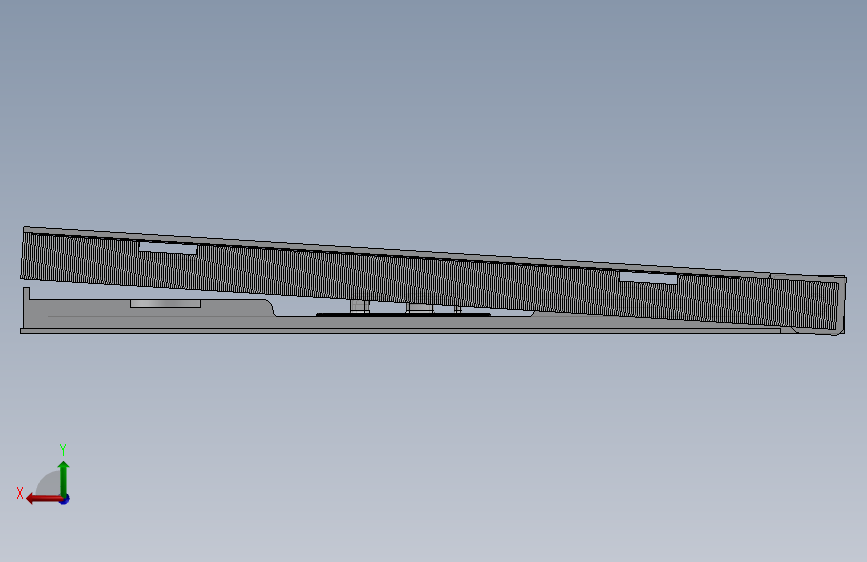The height and width of the screenshot is (562, 867).
Task: Click the right rectangular cutout in top panel
Action: (x=648, y=278)
